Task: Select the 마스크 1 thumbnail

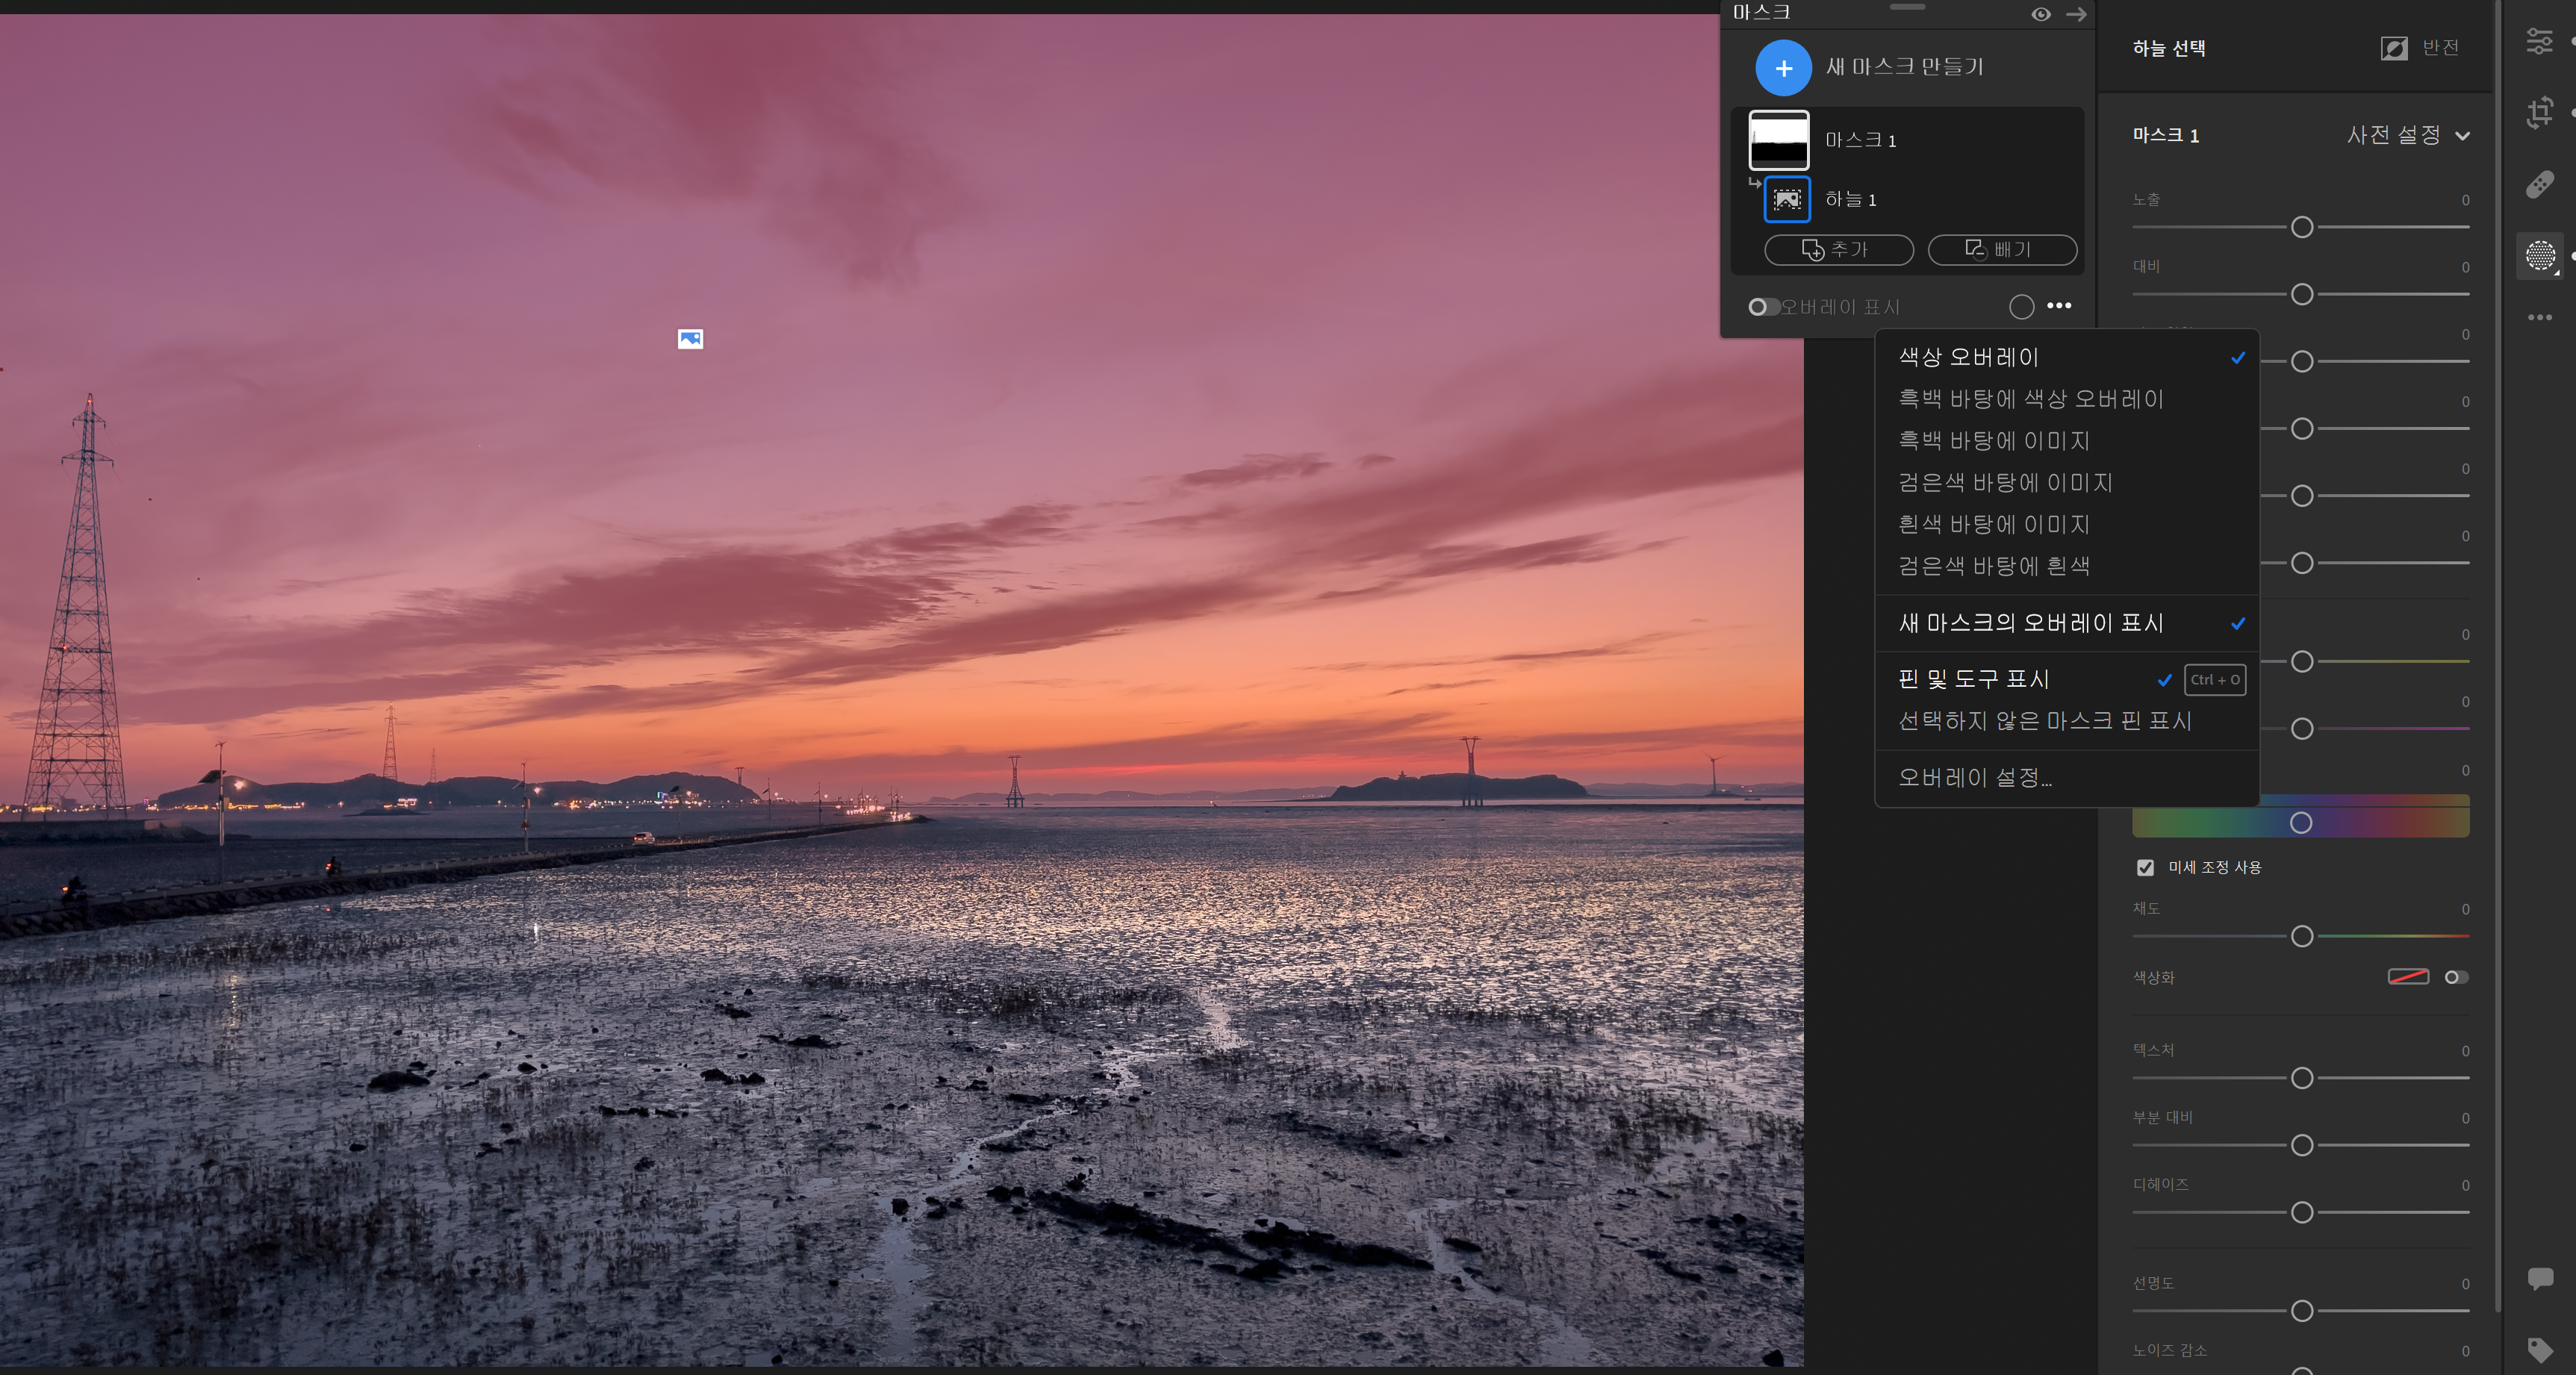Action: click(1778, 140)
